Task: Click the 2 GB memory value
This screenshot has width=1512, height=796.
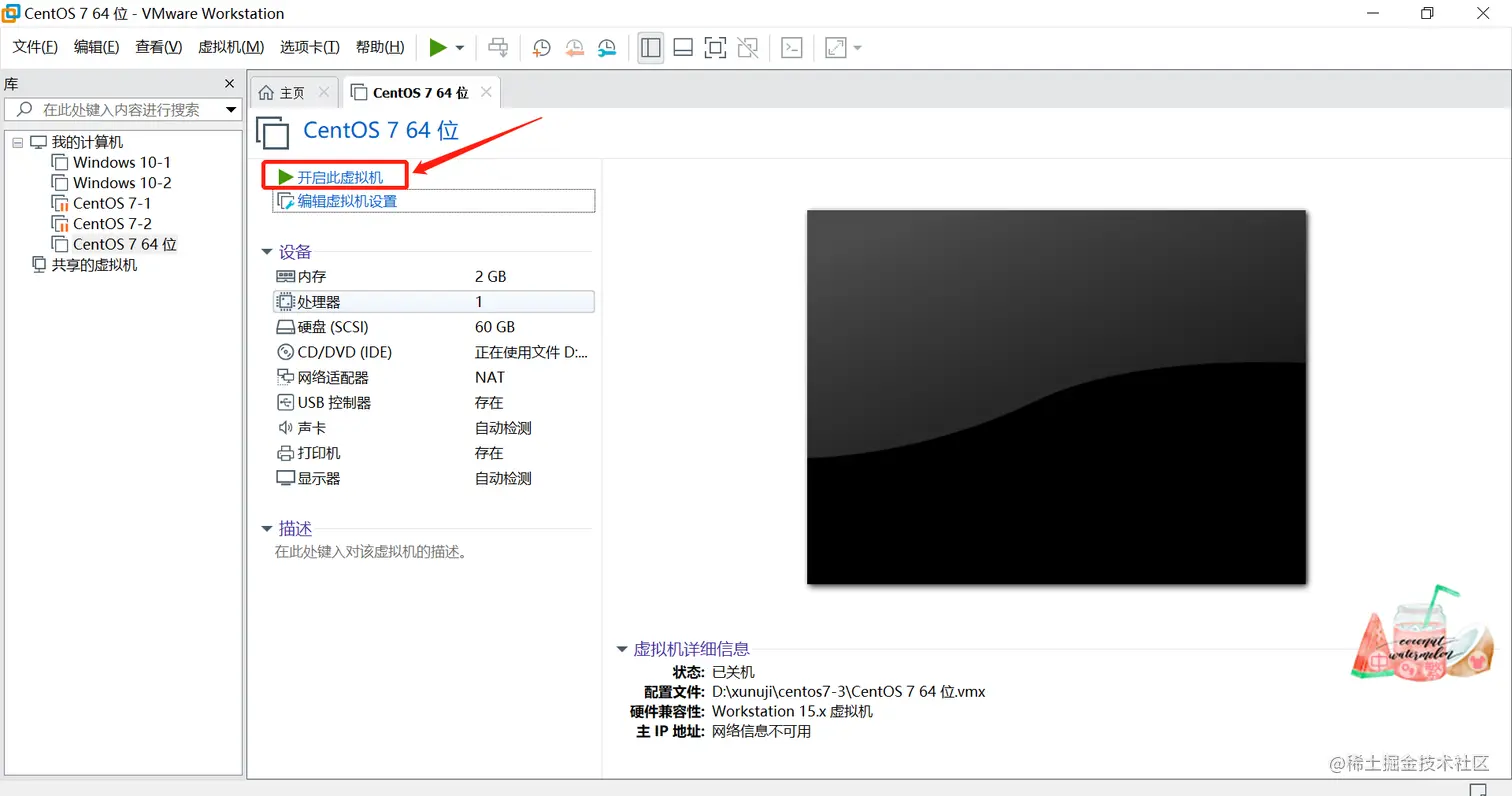Action: click(491, 276)
